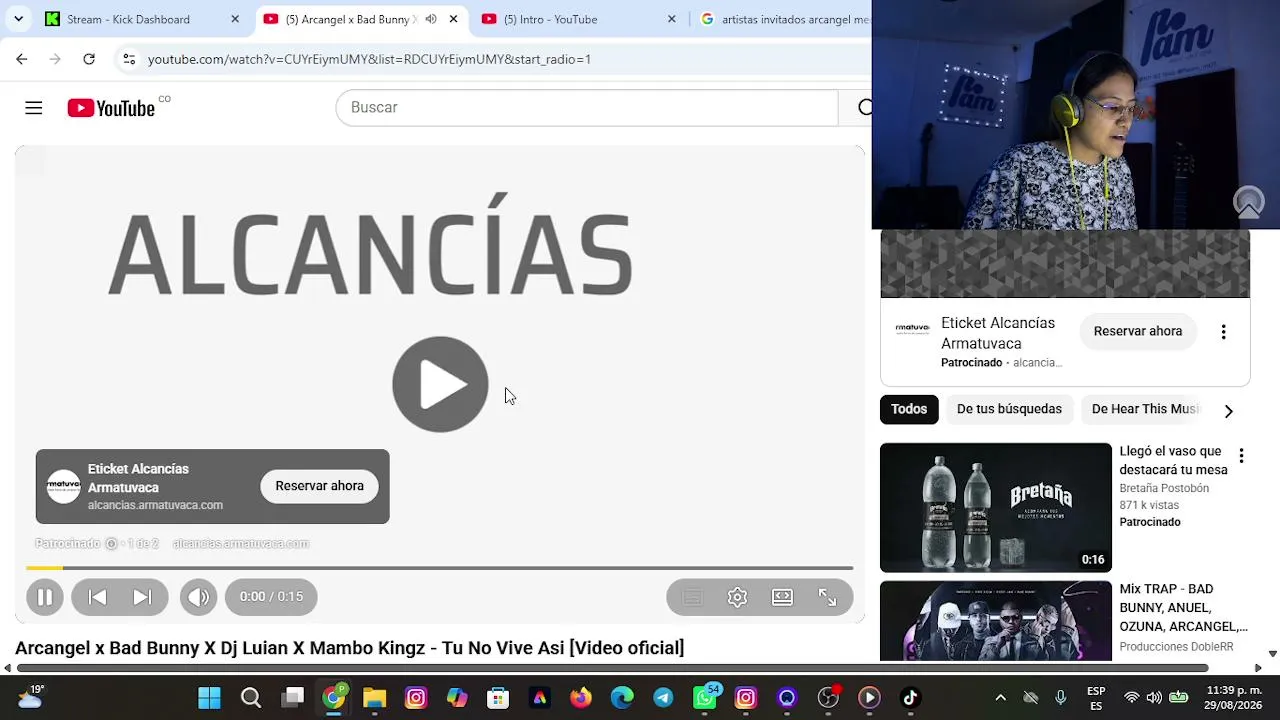The width and height of the screenshot is (1280, 720).
Task: Open Mix TRAP - BAD BUNNY, ANUEL title
Action: tap(1183, 608)
